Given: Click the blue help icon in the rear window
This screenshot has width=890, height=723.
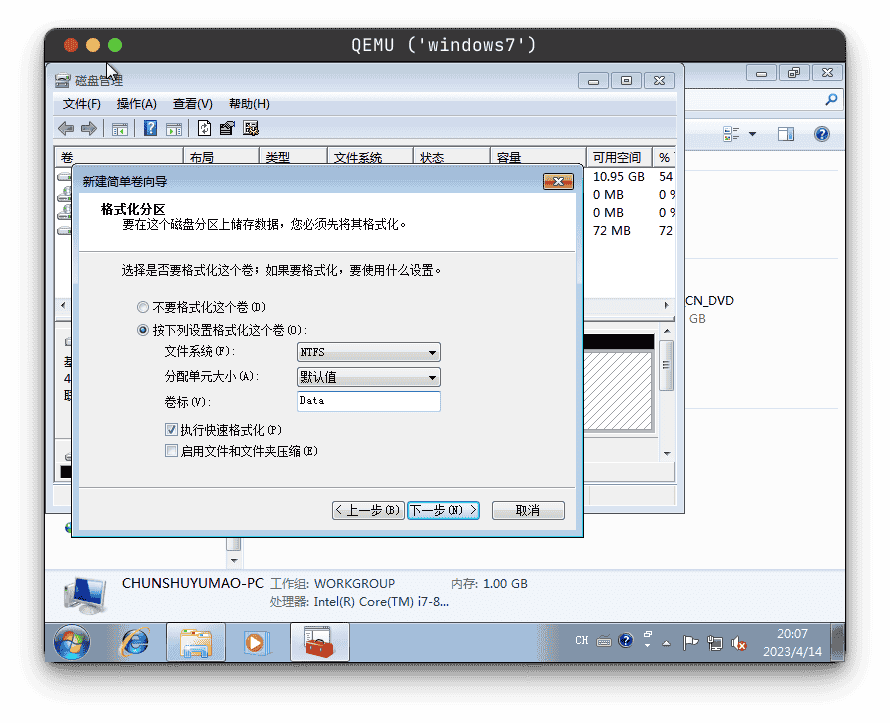Looking at the screenshot, I should pos(821,134).
